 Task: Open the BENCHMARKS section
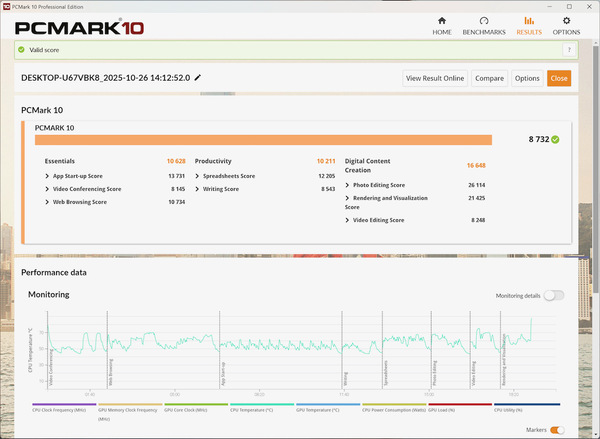point(484,26)
